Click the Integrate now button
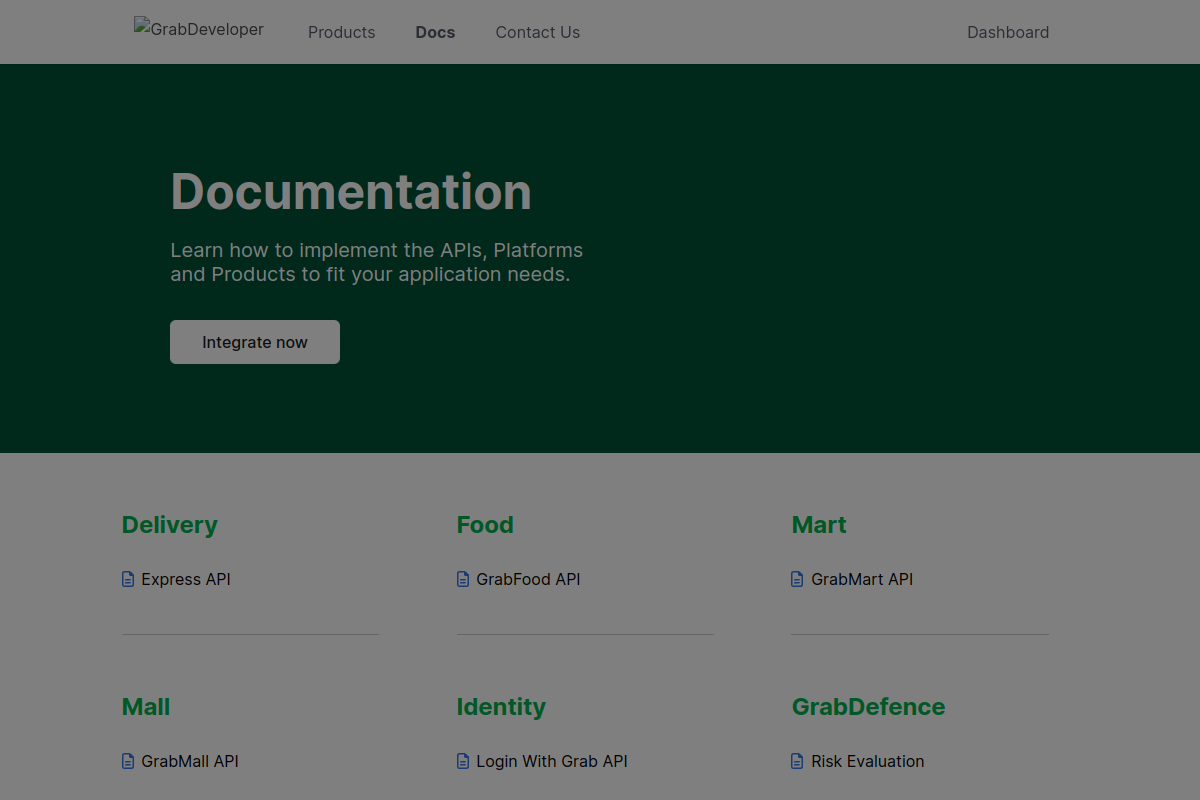1200x800 pixels. [255, 342]
